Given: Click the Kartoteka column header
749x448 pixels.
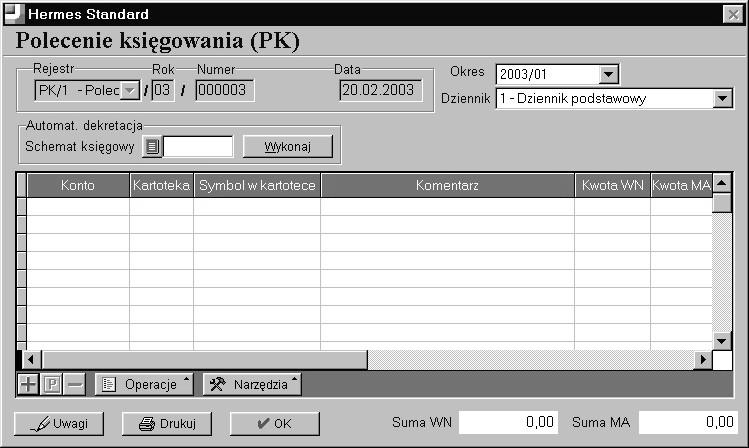Looking at the screenshot, I should [161, 185].
